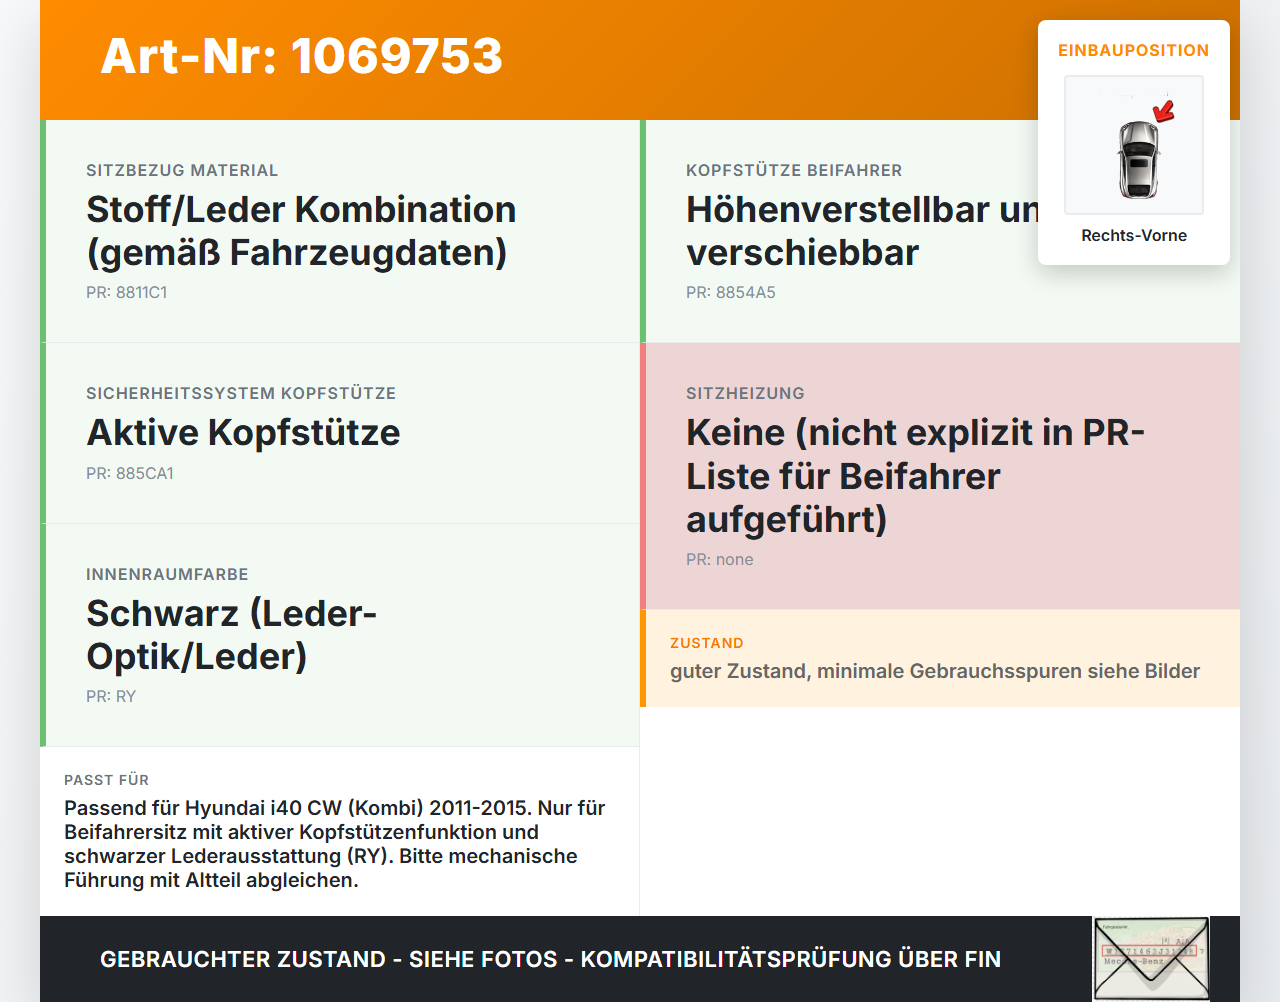Click the KOPFSTÜTZE BEIFAHRER label
This screenshot has width=1280, height=1002.
794,170
